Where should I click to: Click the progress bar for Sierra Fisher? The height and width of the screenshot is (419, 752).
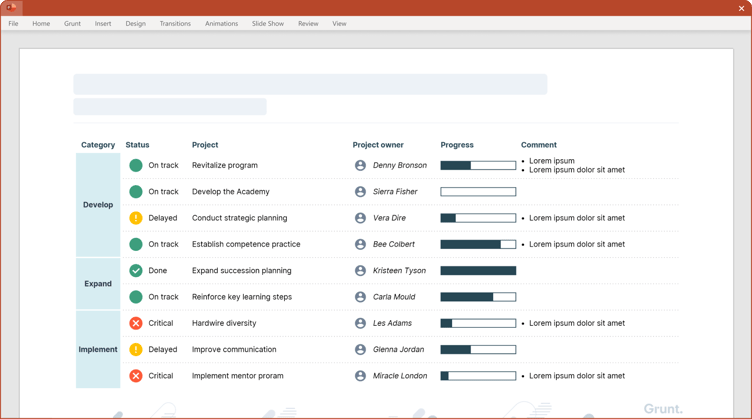(478, 192)
